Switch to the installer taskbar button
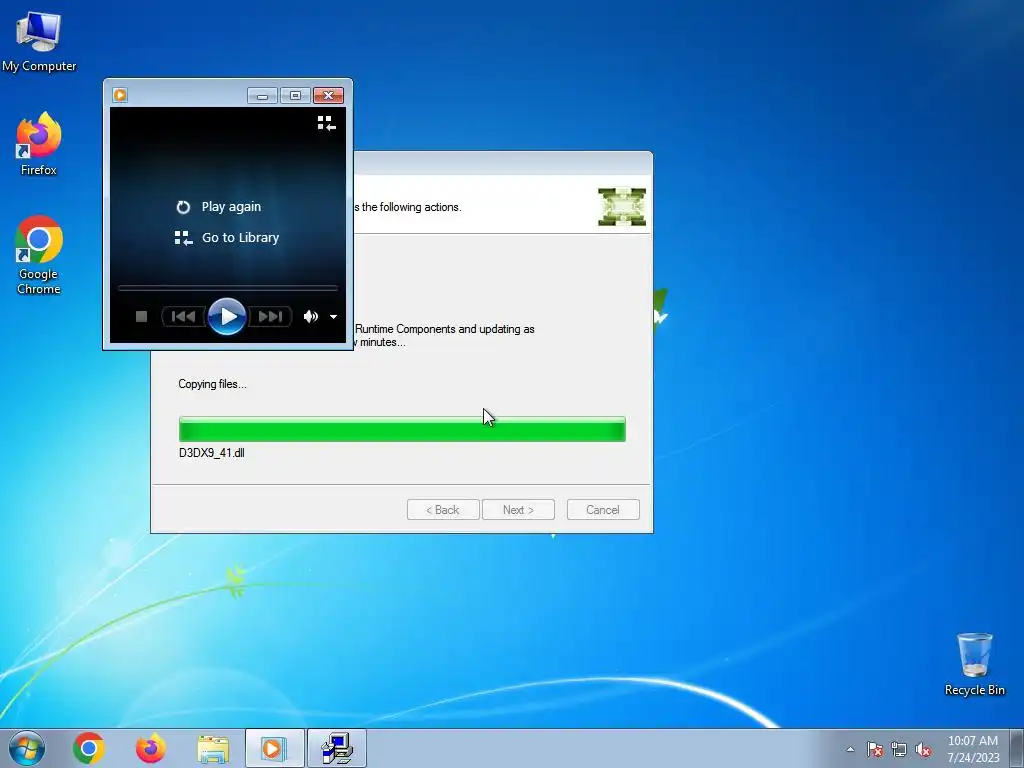The image size is (1024, 768). 337,748
